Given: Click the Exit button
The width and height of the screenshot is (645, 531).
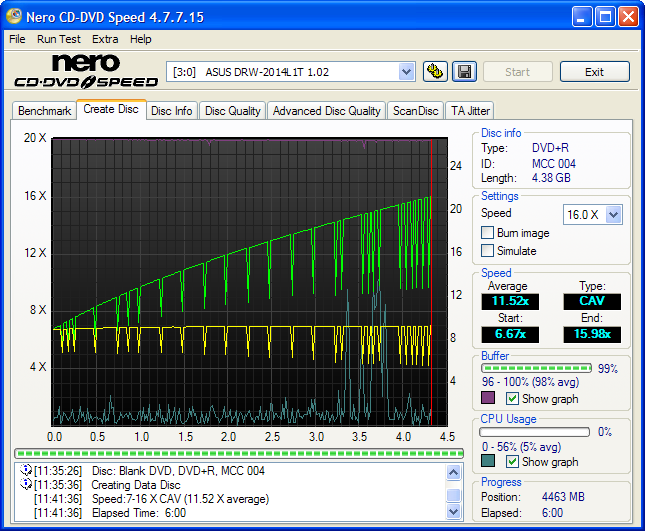Looking at the screenshot, I should 594,72.
